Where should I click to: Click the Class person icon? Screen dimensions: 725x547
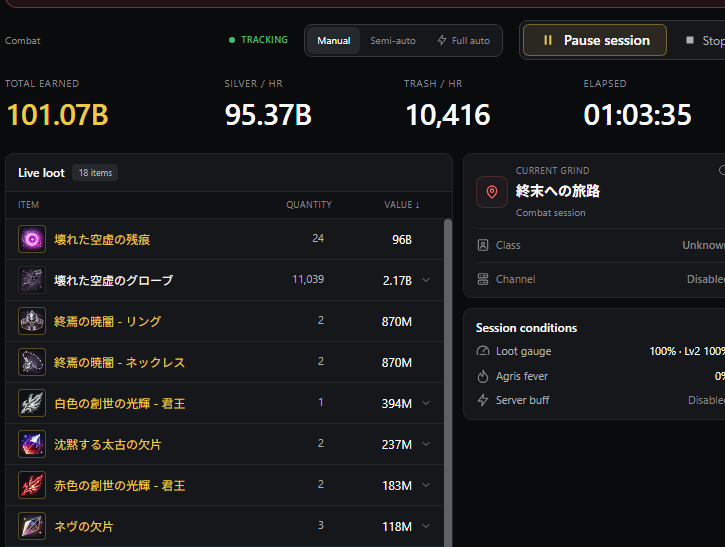coord(483,245)
